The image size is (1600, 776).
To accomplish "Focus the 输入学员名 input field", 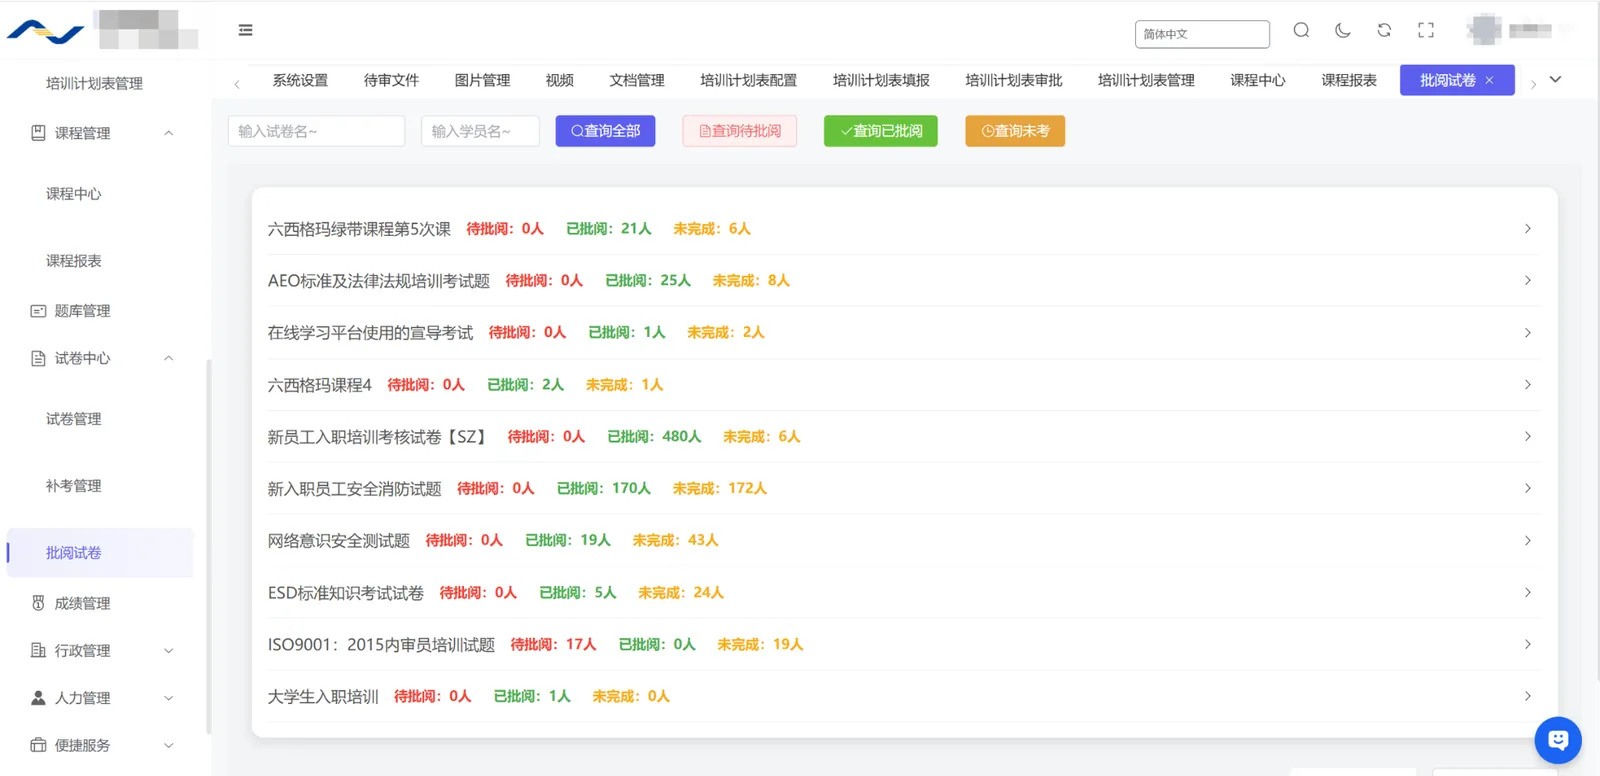I will click(481, 131).
